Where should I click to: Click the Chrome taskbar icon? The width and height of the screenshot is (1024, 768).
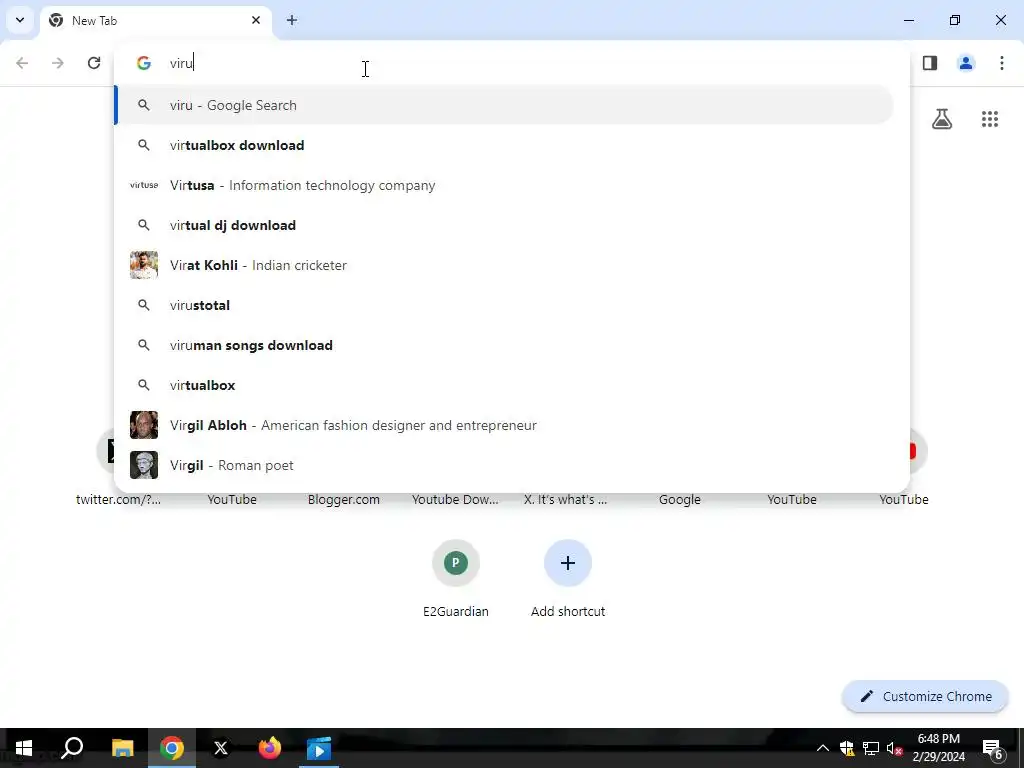pyautogui.click(x=172, y=748)
